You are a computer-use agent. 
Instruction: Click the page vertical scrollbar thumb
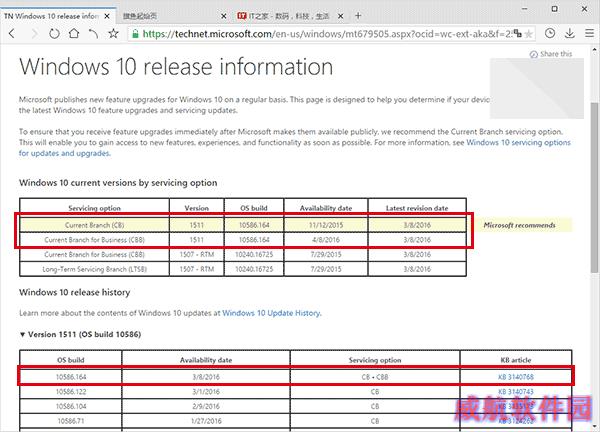pos(594,187)
